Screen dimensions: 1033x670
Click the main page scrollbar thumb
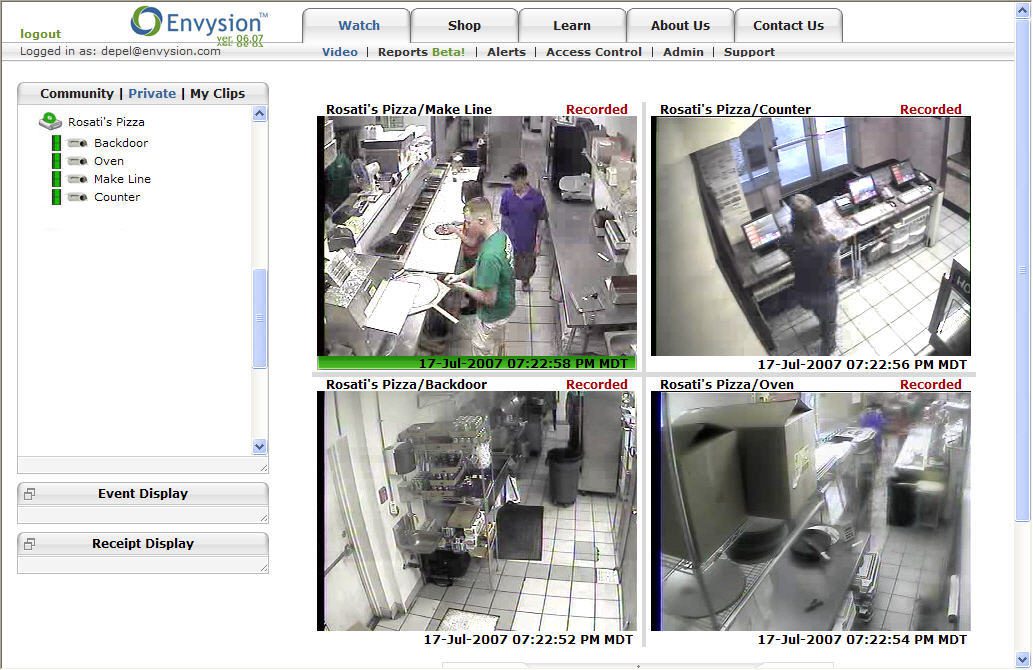[x=1022, y=270]
